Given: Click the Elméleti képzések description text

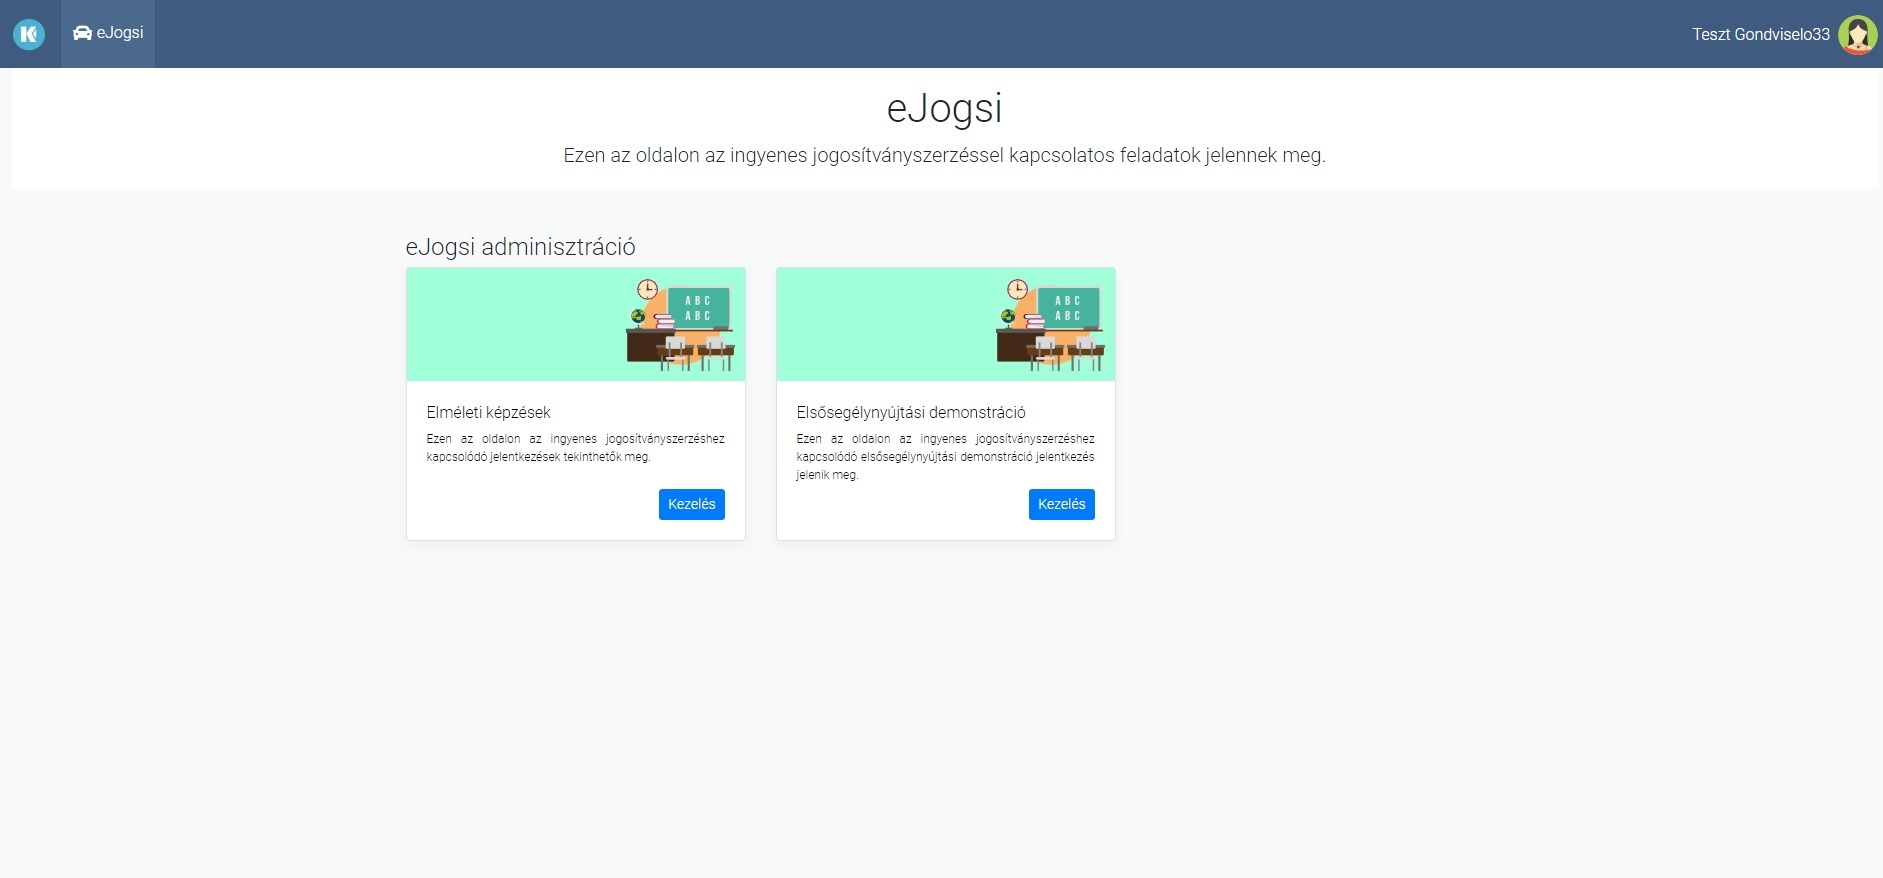Looking at the screenshot, I should click(575, 448).
